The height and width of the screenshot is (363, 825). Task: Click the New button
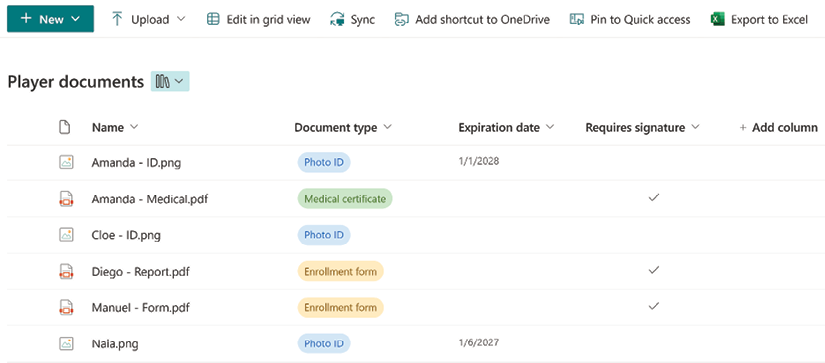(x=51, y=19)
